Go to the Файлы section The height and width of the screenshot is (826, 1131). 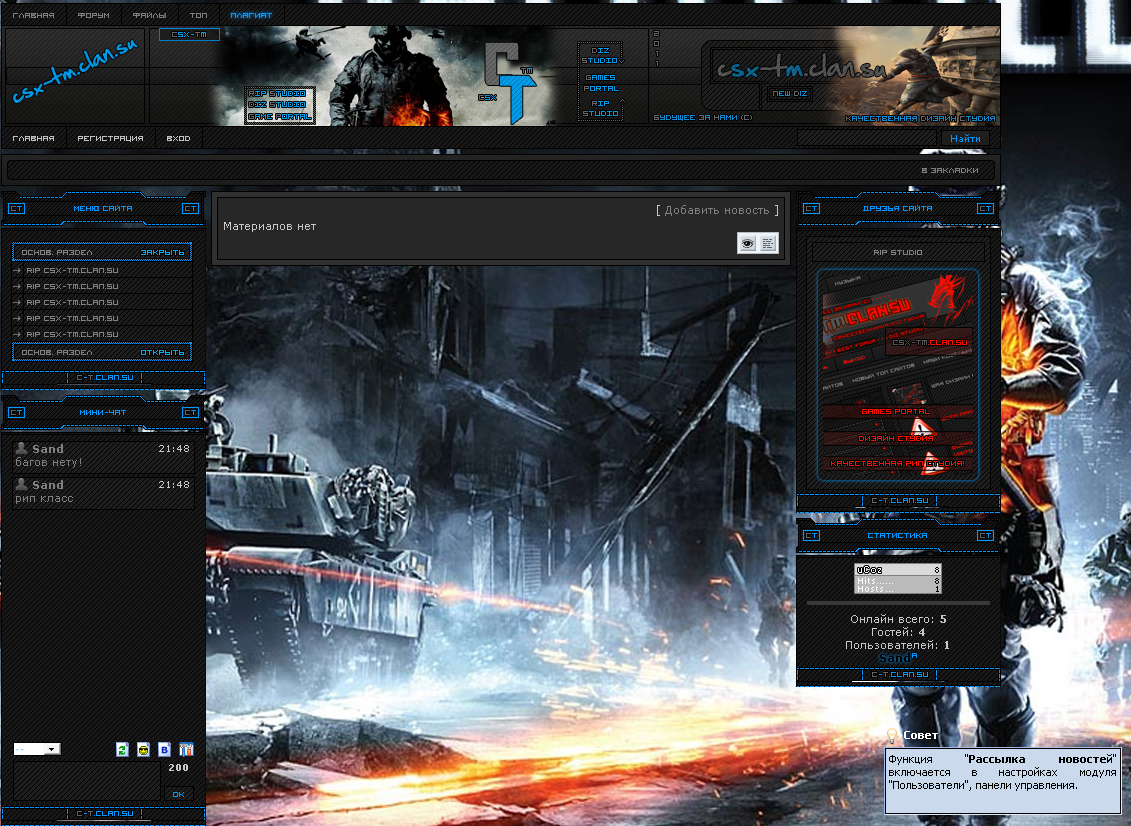coord(149,15)
